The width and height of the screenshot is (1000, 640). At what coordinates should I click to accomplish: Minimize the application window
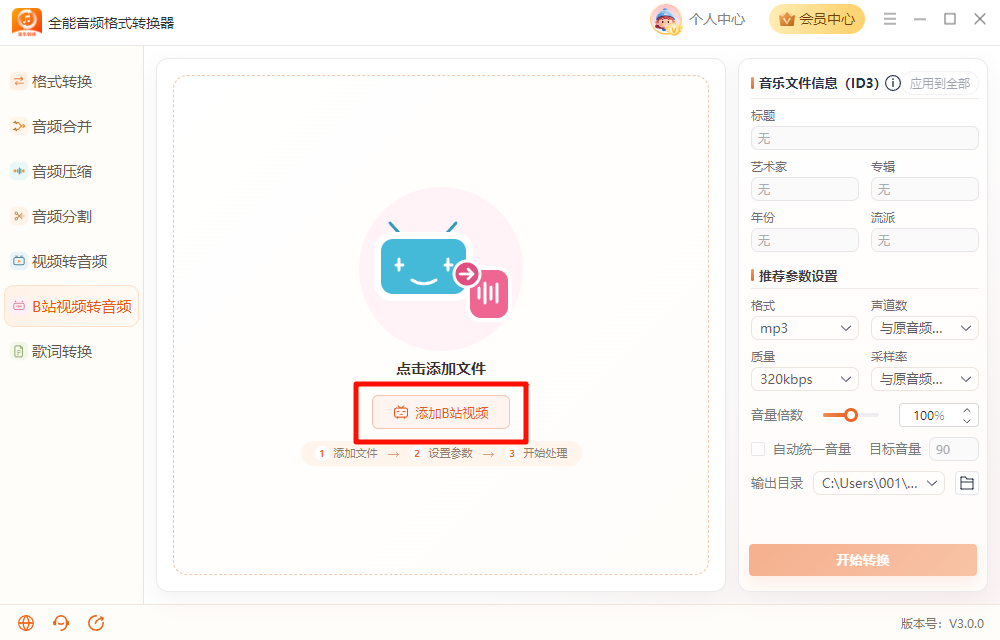point(920,19)
